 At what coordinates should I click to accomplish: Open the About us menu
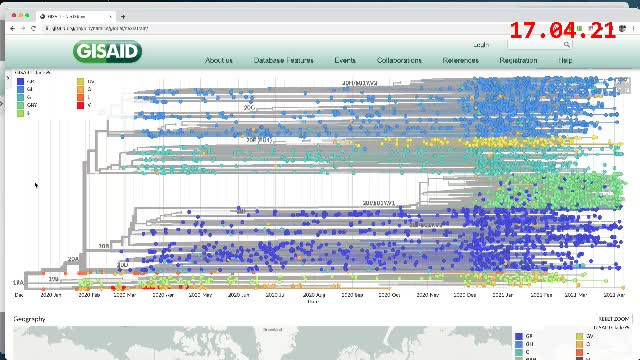[x=218, y=60]
